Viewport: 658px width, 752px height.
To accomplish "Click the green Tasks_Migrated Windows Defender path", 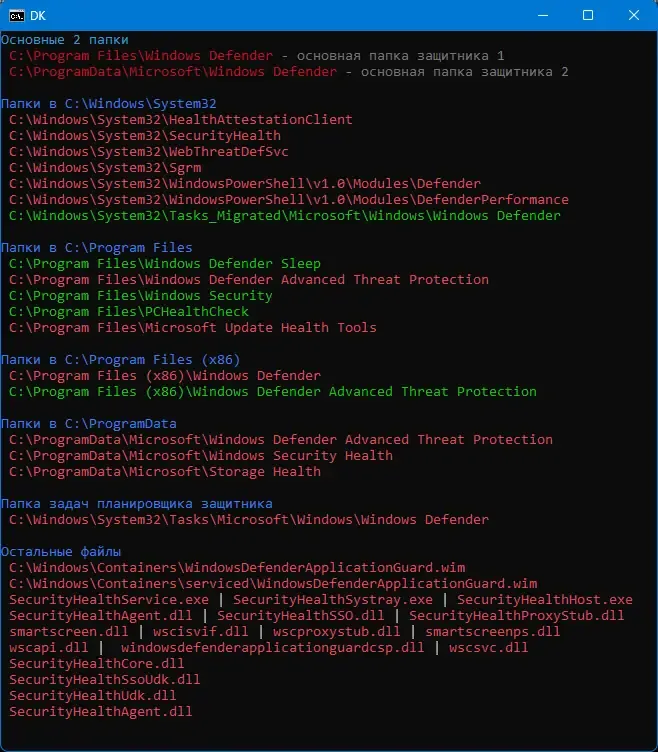I will click(285, 216).
